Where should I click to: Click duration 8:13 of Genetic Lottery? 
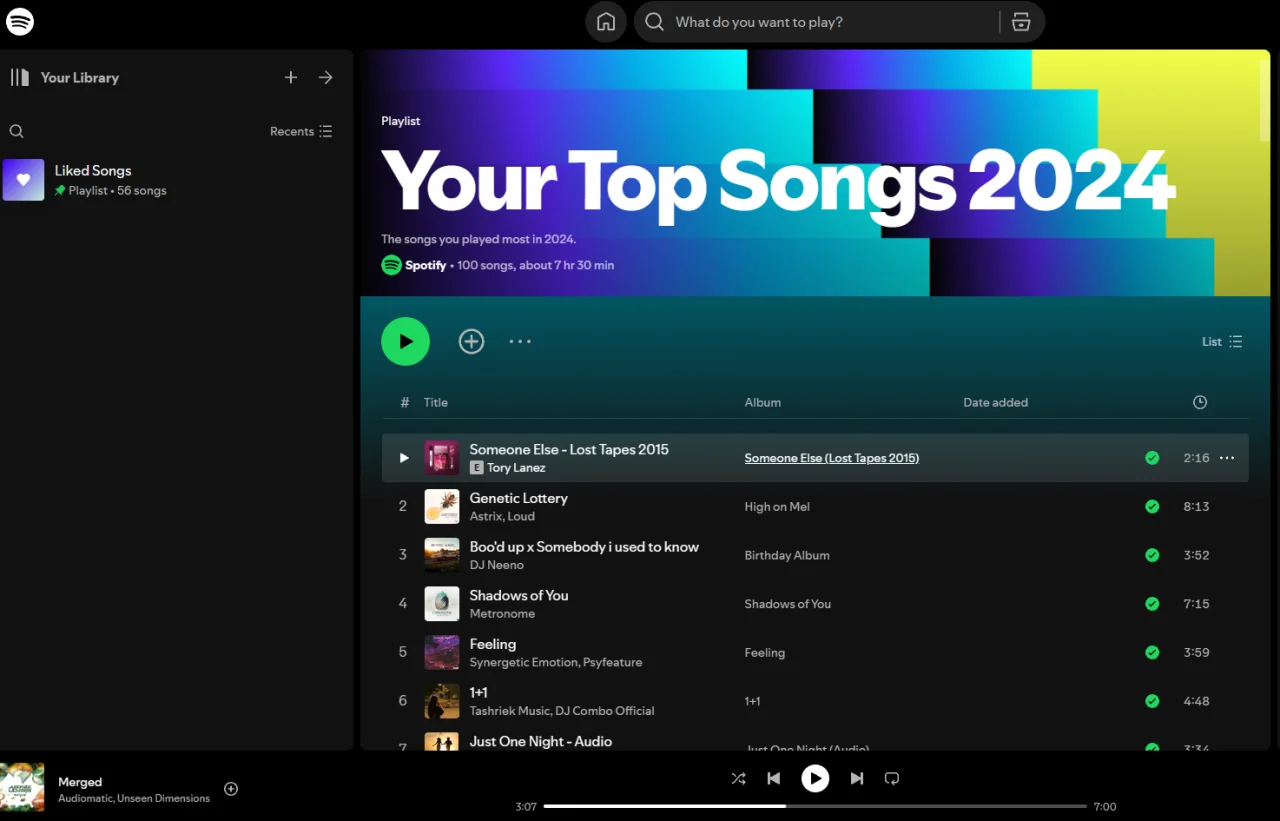[1196, 507]
